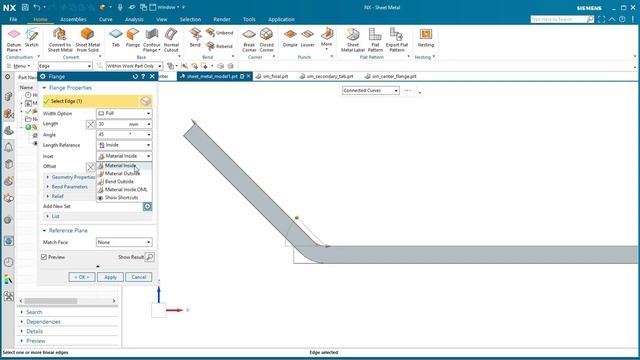Reset the Flange dialog
Viewport: 640px width, 360px height.
(135, 77)
